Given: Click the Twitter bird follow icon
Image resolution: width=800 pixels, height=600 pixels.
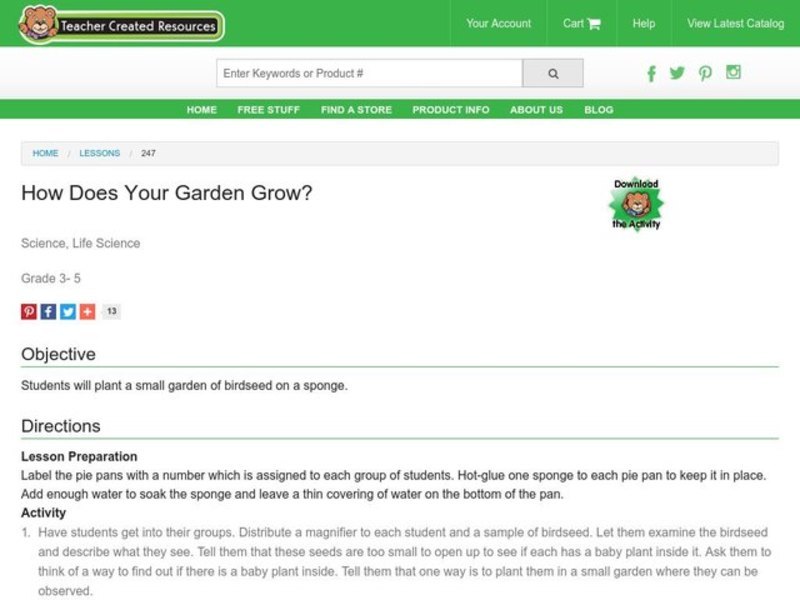Looking at the screenshot, I should coord(678,73).
